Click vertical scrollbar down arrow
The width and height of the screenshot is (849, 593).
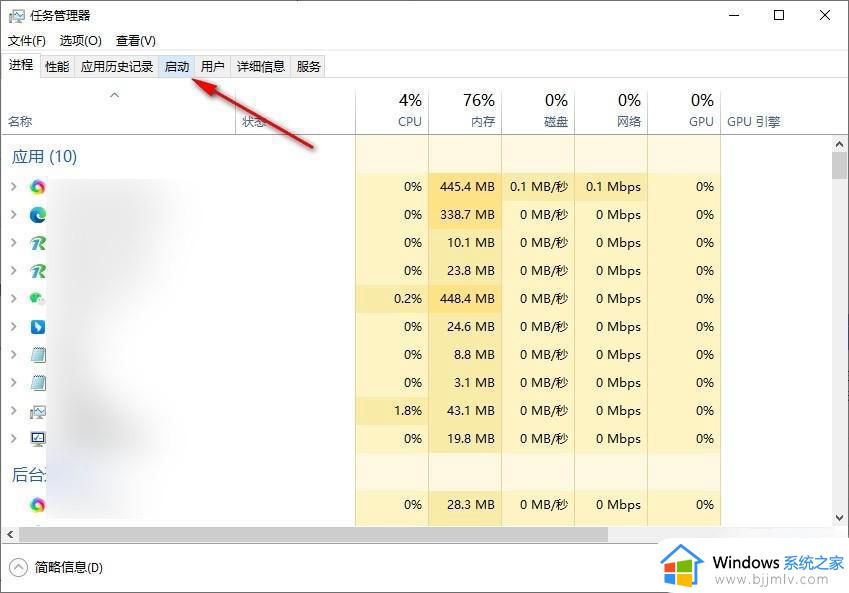click(839, 518)
